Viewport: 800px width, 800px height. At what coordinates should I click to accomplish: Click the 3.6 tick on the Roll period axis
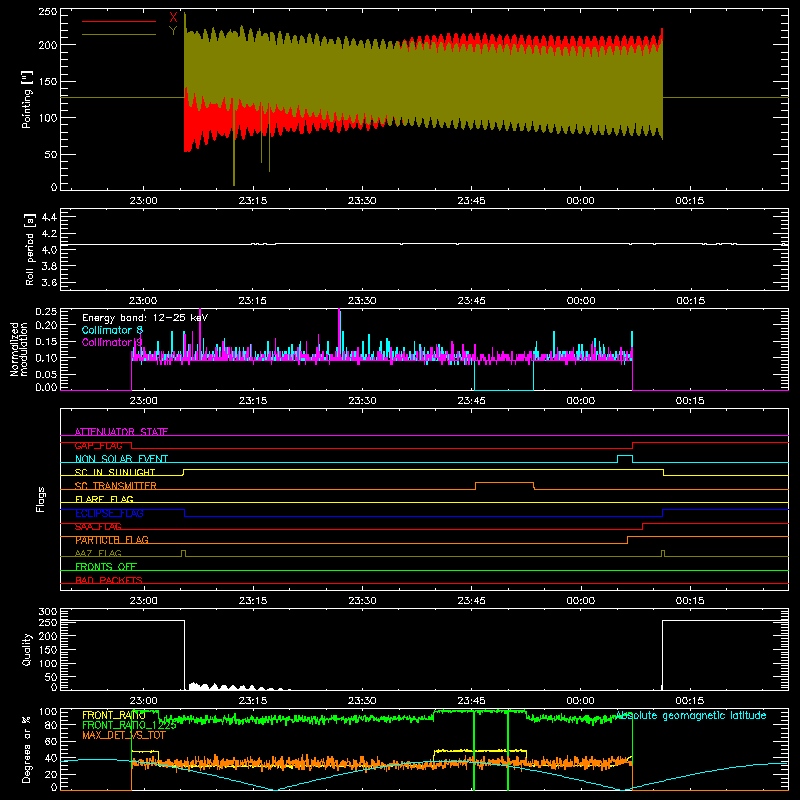(x=49, y=282)
